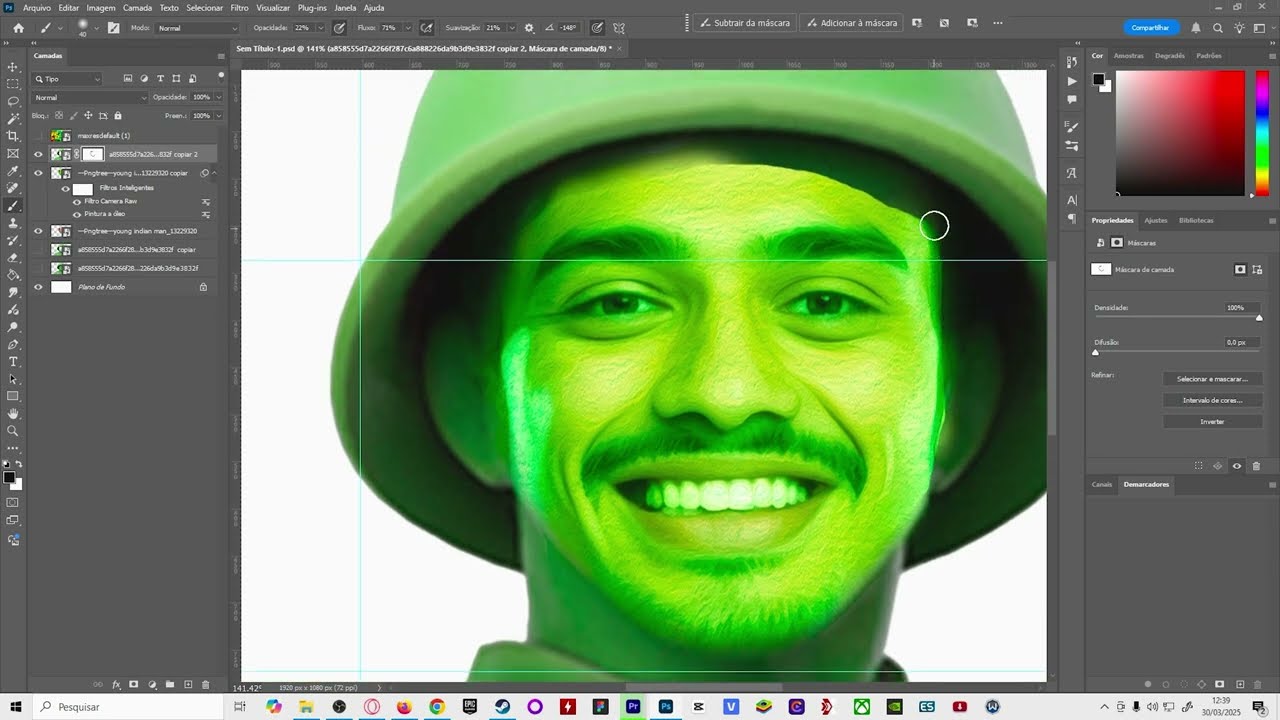The width and height of the screenshot is (1280, 720).
Task: Select the Move tool
Action: coord(13,67)
